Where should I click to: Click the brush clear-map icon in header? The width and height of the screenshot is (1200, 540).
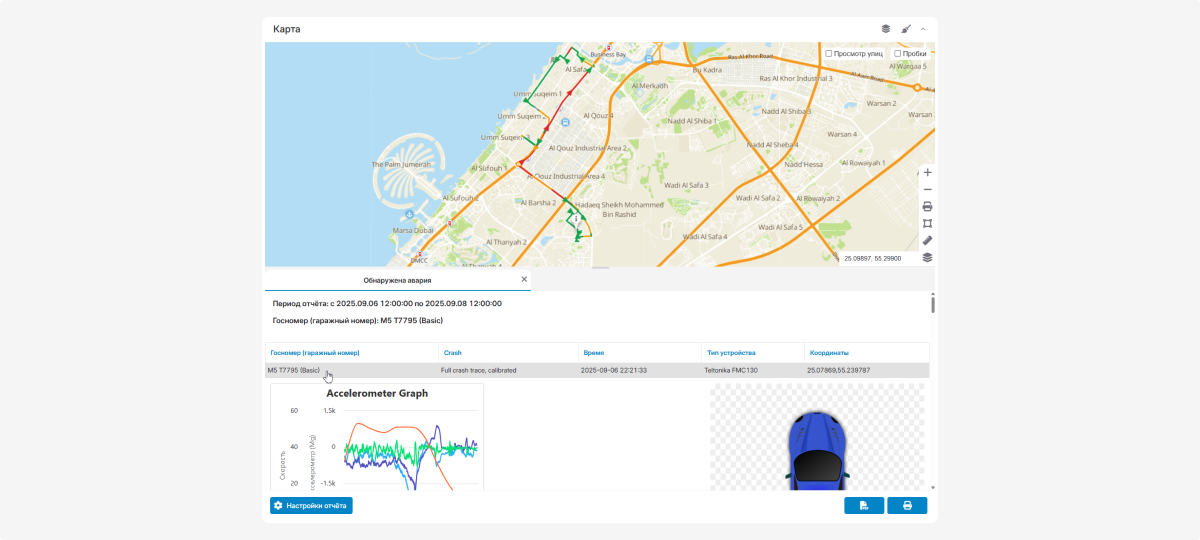click(906, 29)
